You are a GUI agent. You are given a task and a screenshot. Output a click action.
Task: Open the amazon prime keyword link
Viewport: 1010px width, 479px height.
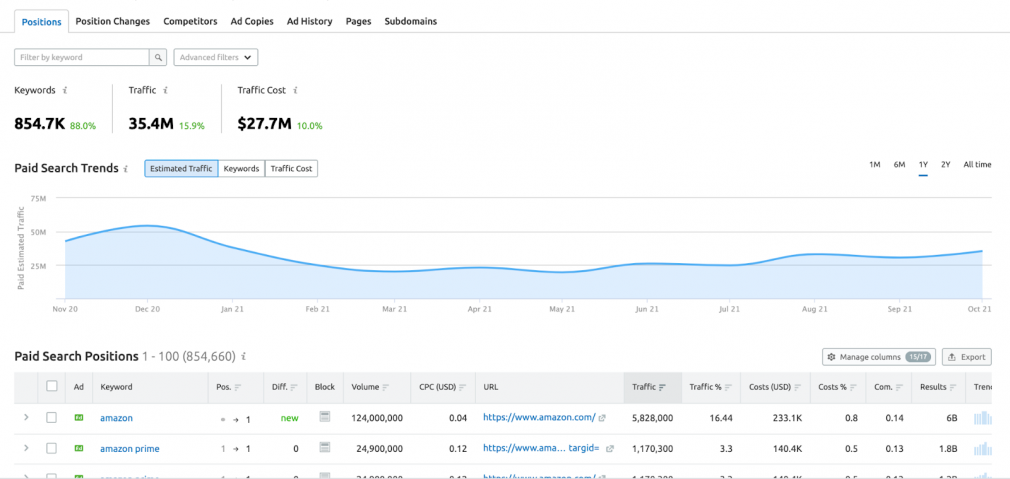click(129, 449)
